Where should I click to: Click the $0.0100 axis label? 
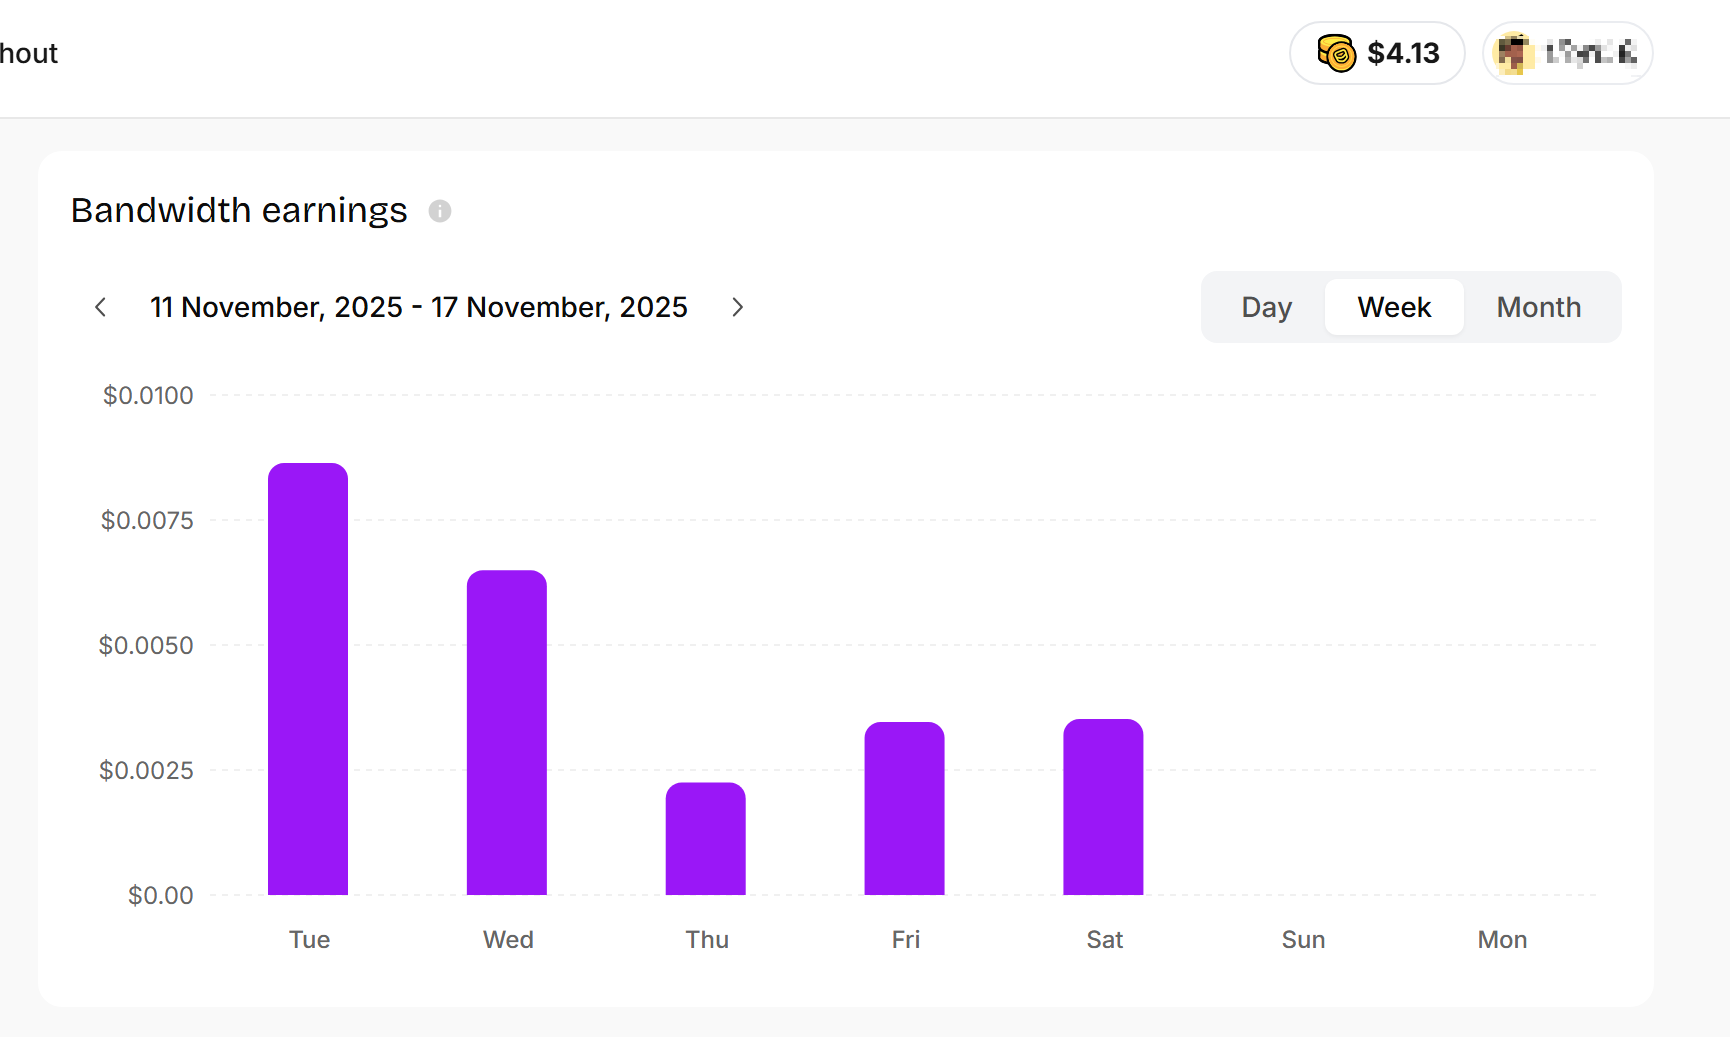pyautogui.click(x=148, y=396)
